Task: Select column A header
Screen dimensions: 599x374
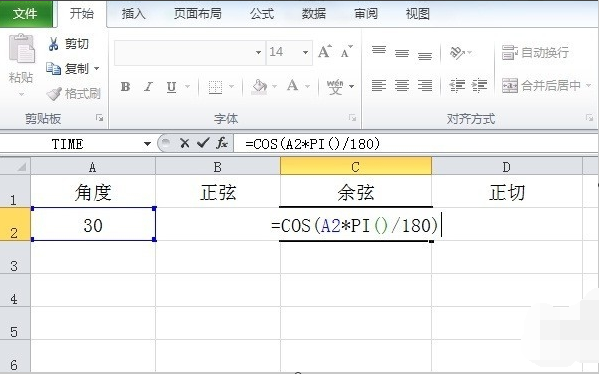Action: (93, 167)
